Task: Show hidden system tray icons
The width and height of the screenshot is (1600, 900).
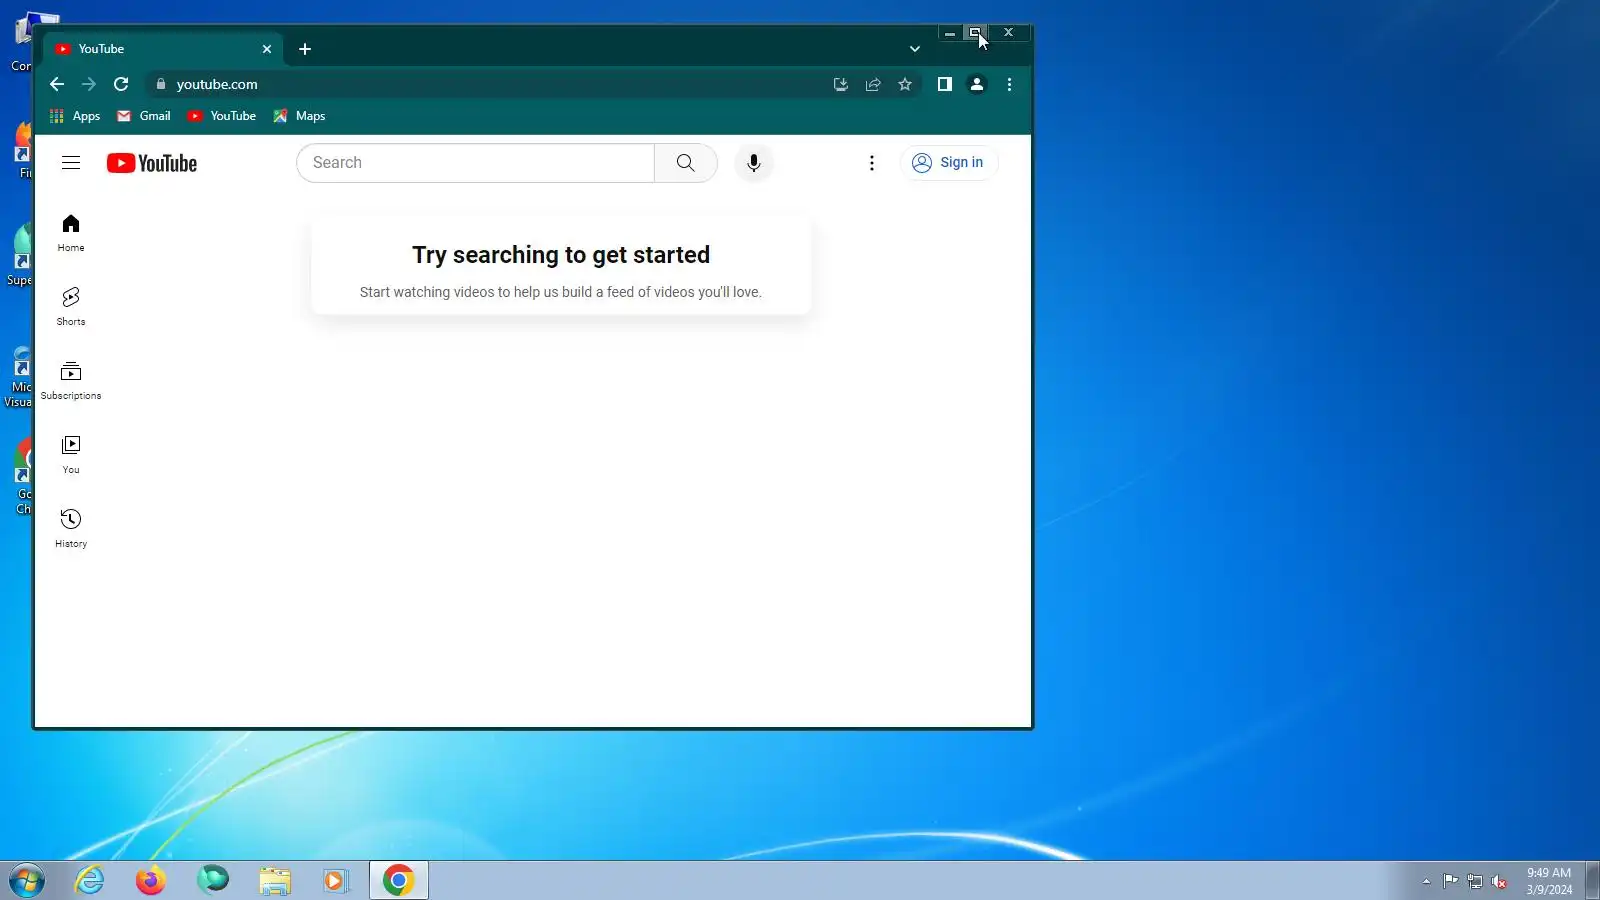Action: click(1426, 881)
